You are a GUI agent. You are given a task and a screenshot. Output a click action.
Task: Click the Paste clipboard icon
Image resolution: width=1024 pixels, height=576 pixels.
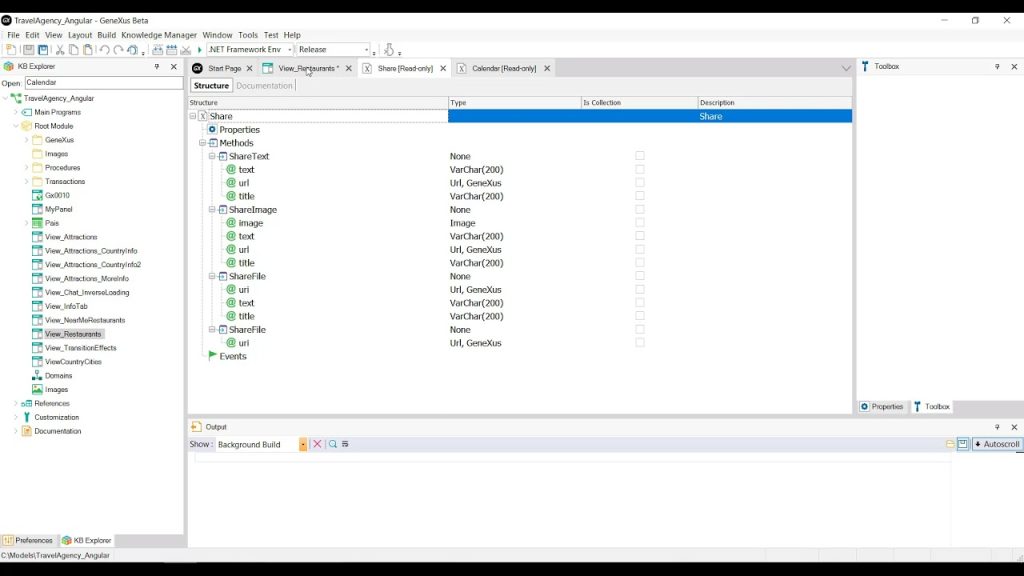click(x=88, y=50)
